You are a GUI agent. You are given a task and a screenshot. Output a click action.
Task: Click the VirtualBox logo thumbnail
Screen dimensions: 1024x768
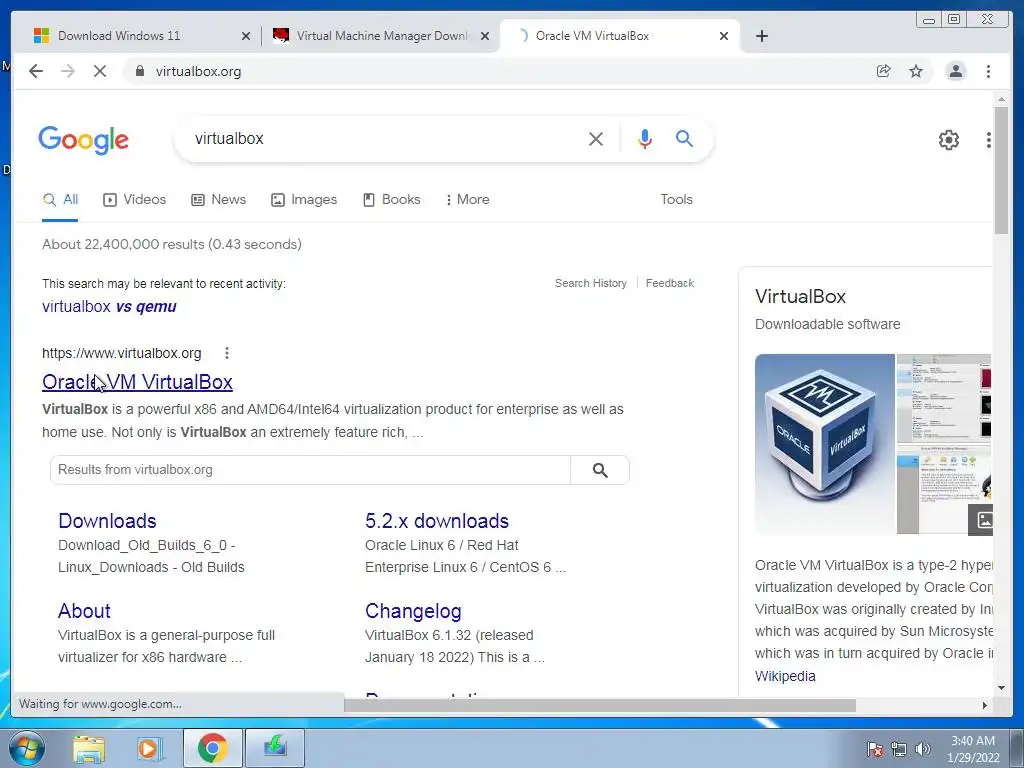pyautogui.click(x=825, y=444)
